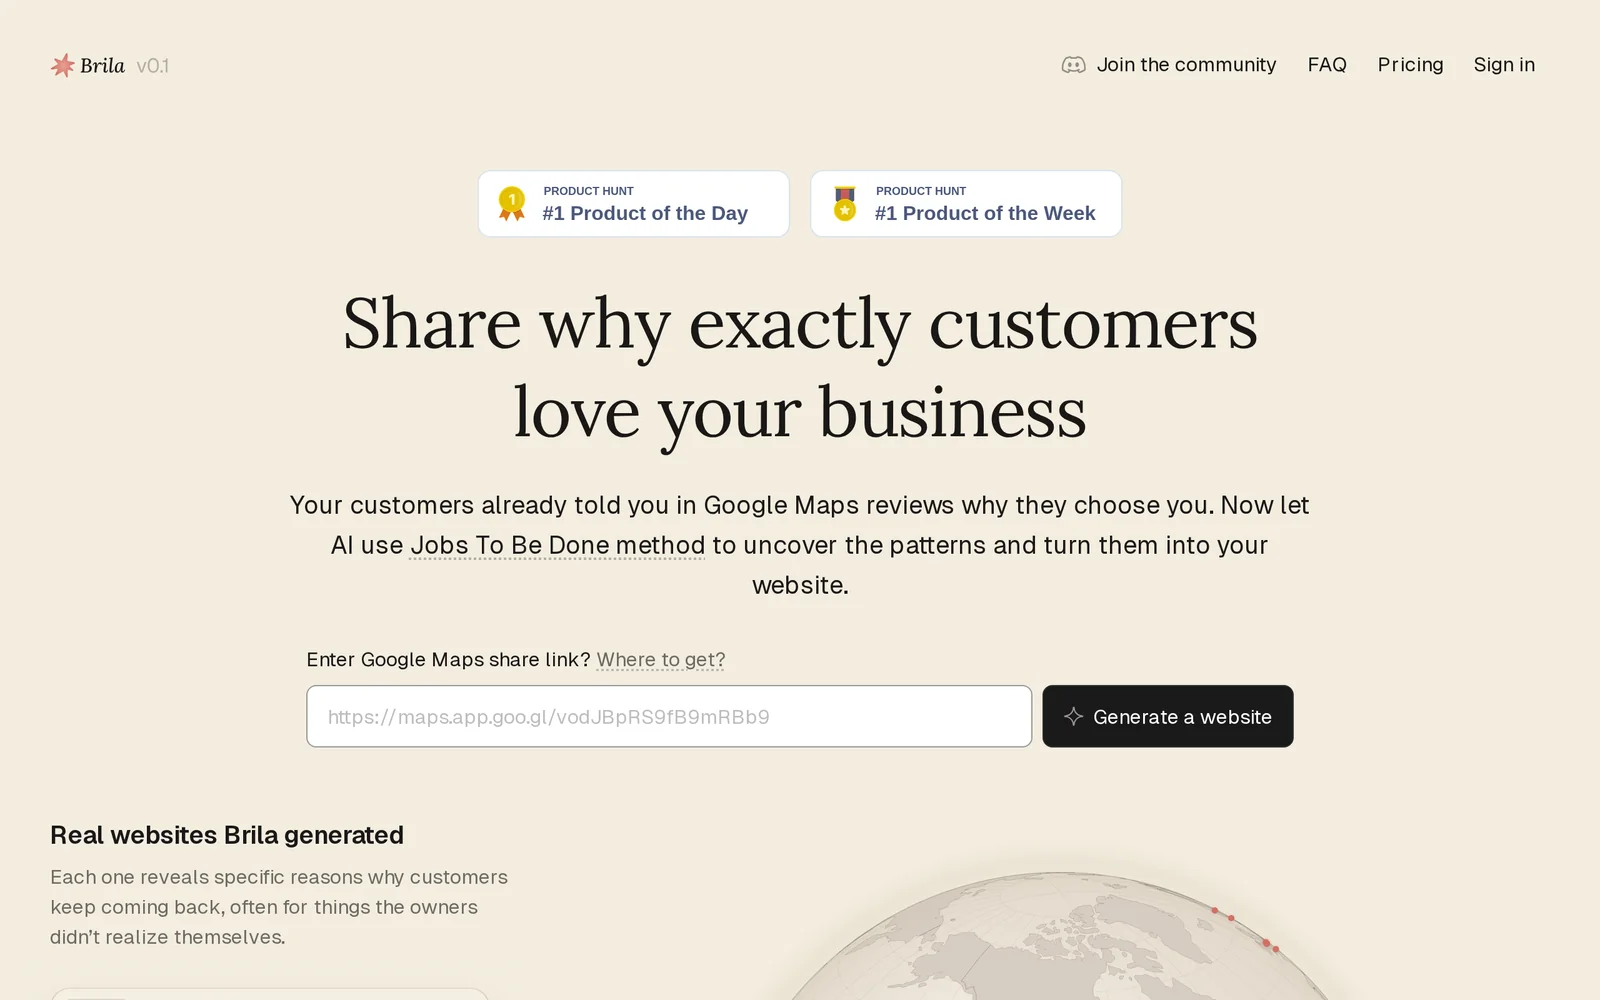Click the v0.1 version label
Image resolution: width=1600 pixels, height=1000 pixels.
coord(153,66)
